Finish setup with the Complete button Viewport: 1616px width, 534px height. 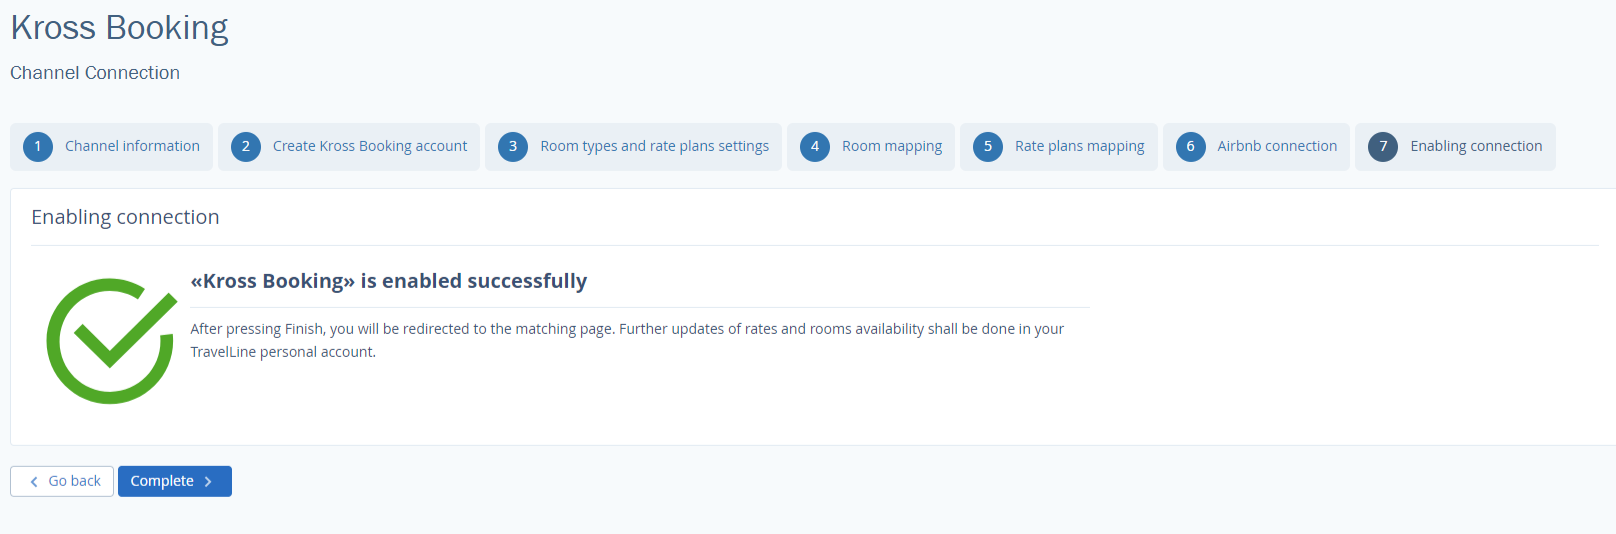point(175,481)
